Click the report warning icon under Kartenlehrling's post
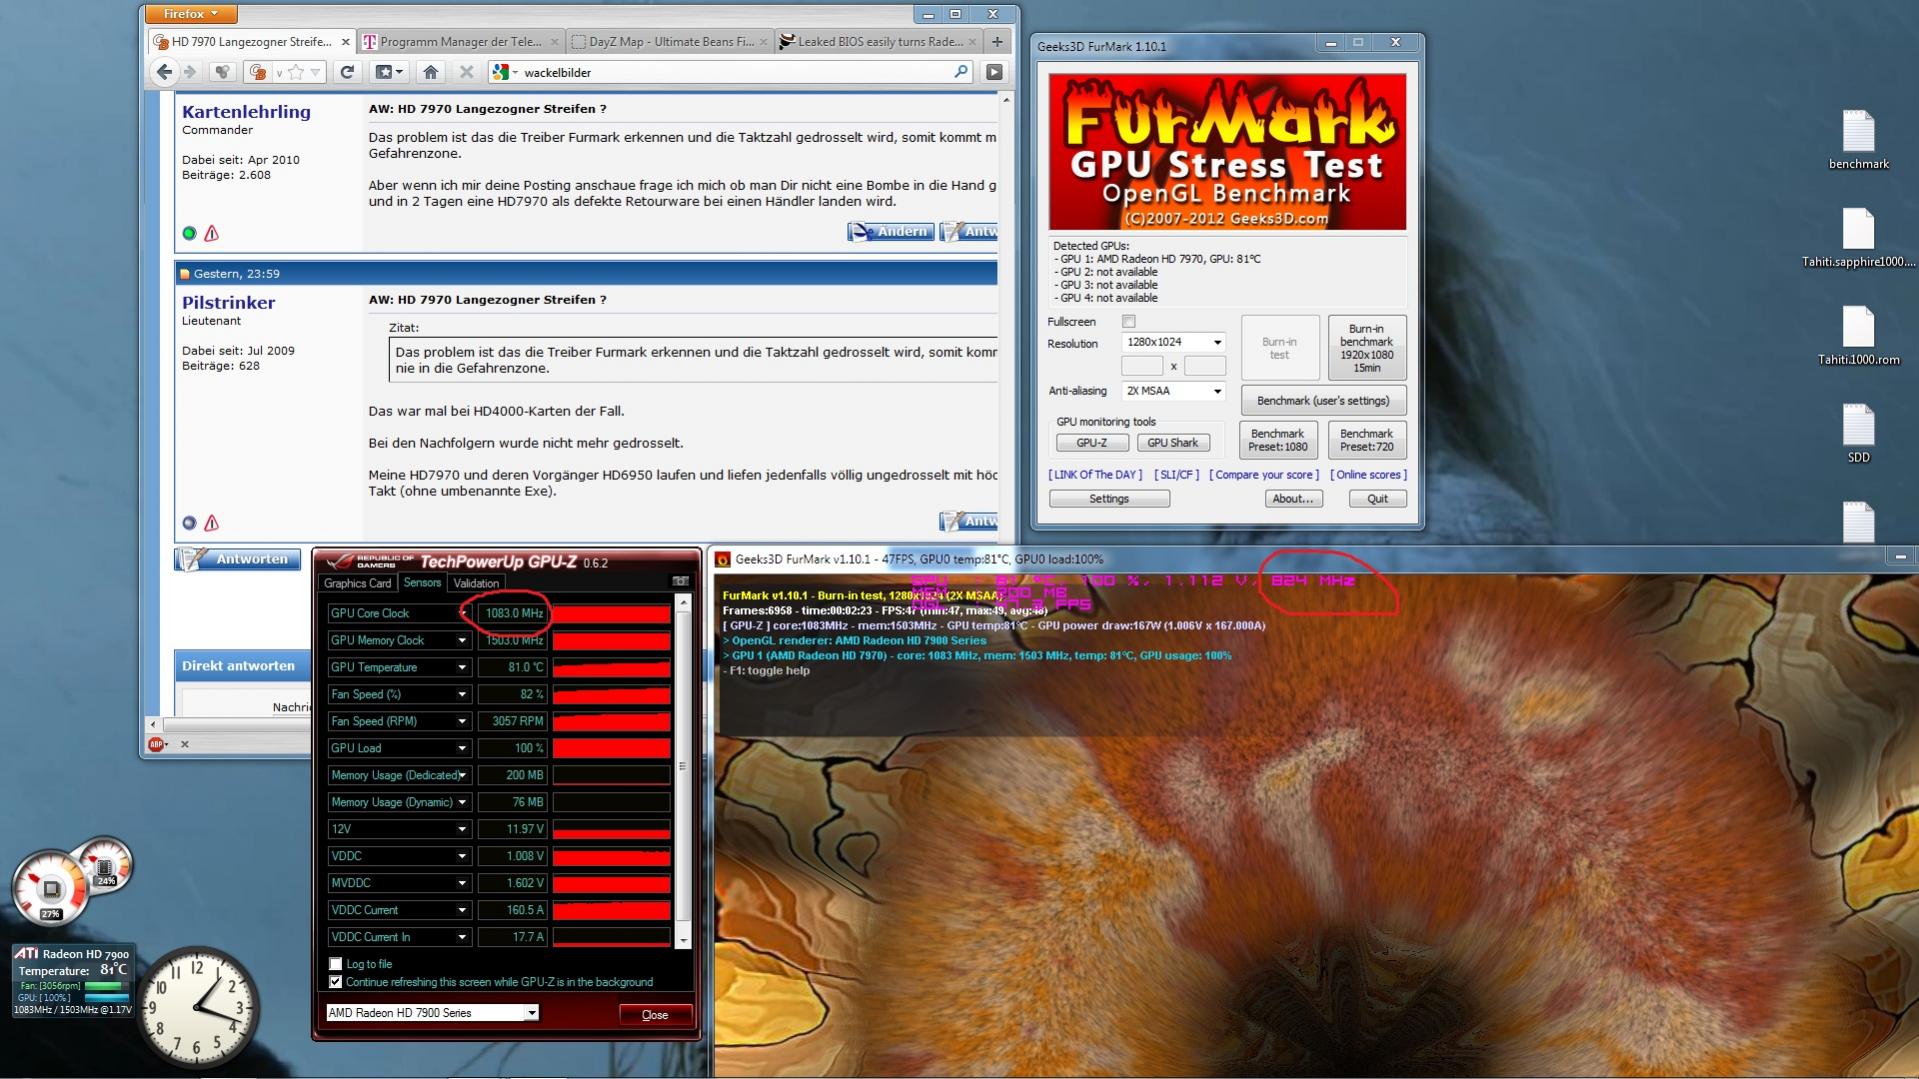 coord(211,233)
